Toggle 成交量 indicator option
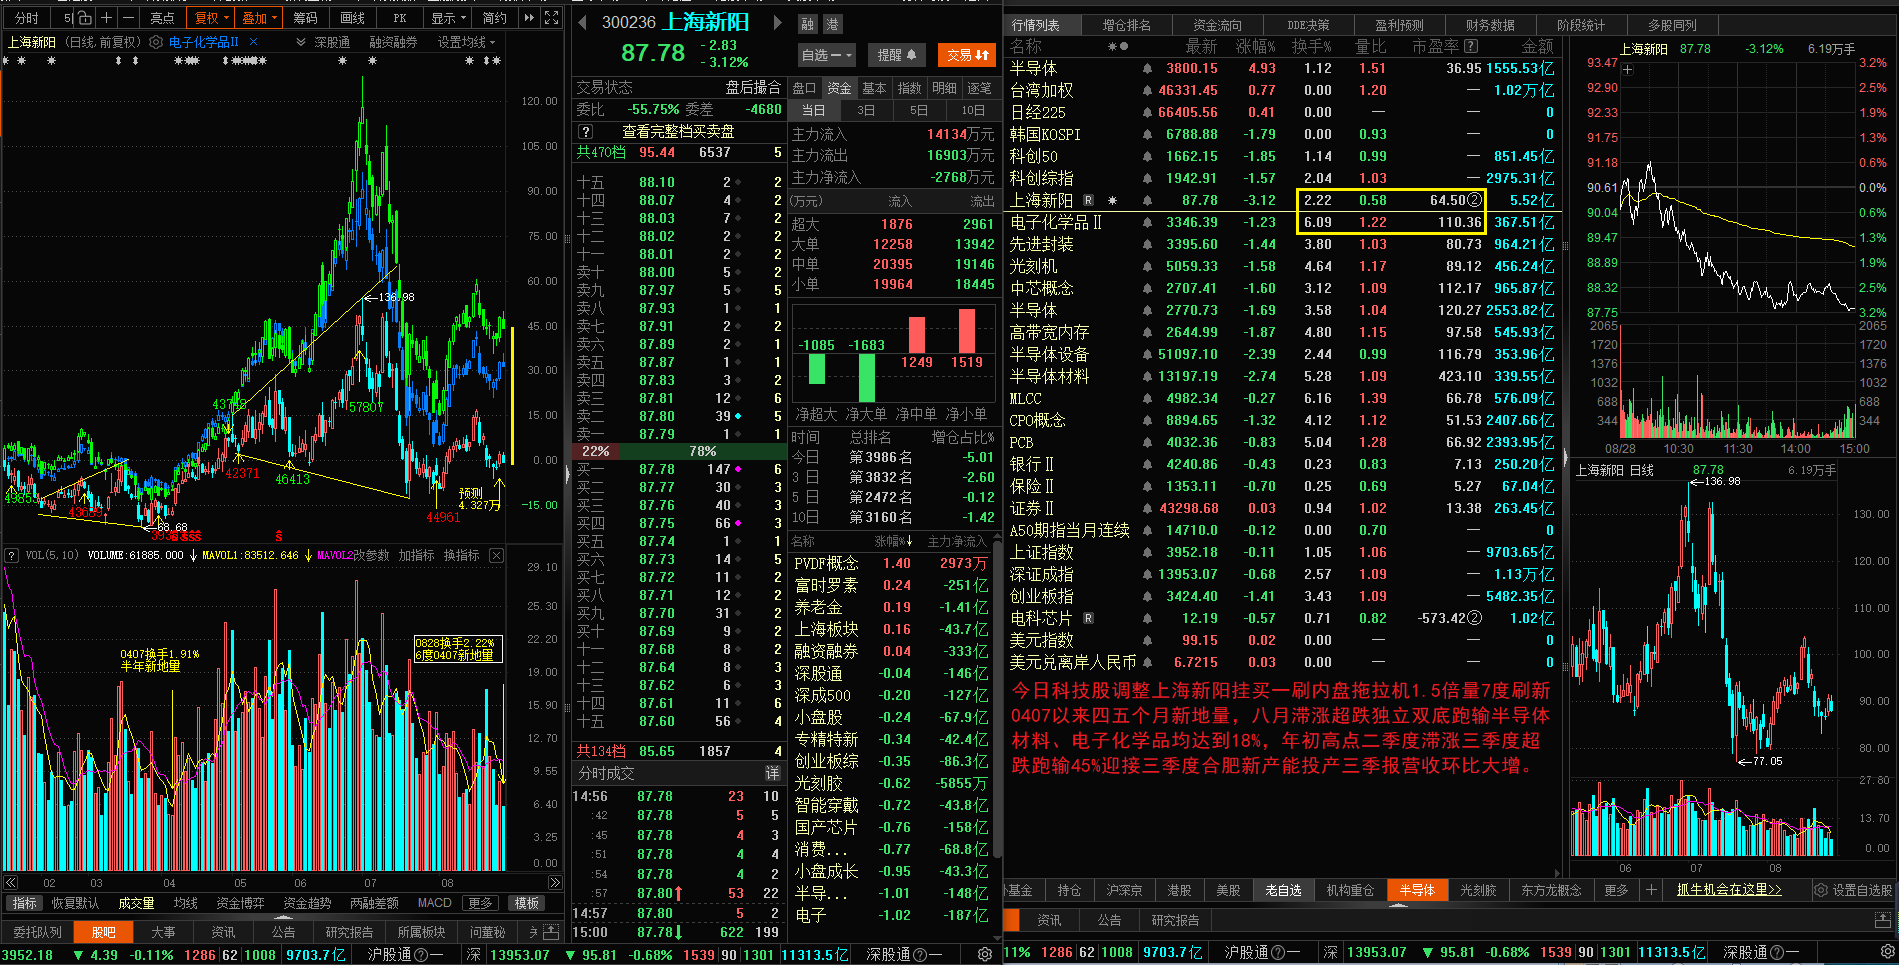Image resolution: width=1899 pixels, height=965 pixels. coord(136,903)
